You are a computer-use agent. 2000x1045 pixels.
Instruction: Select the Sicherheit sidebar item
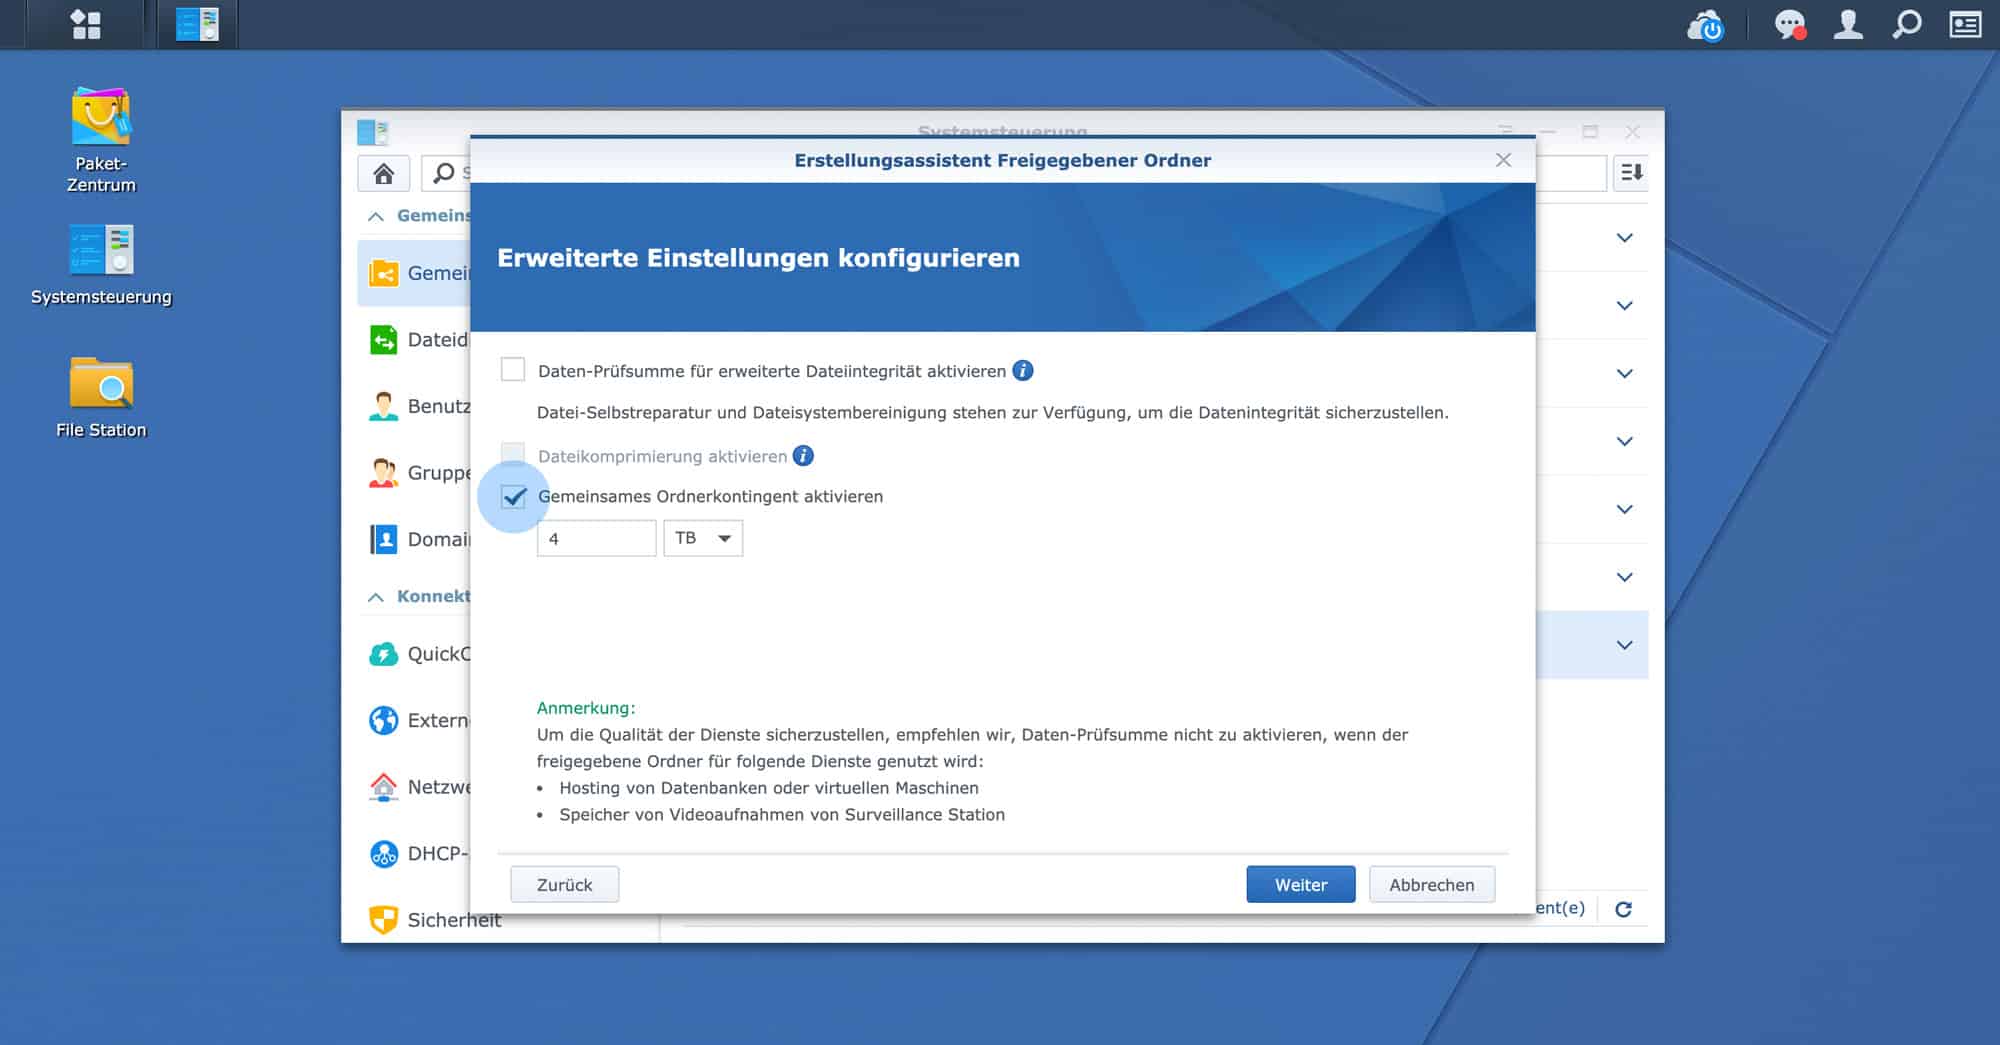[x=435, y=920]
